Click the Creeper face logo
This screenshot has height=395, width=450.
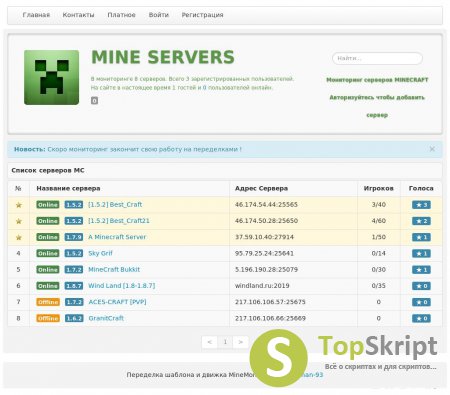point(51,77)
